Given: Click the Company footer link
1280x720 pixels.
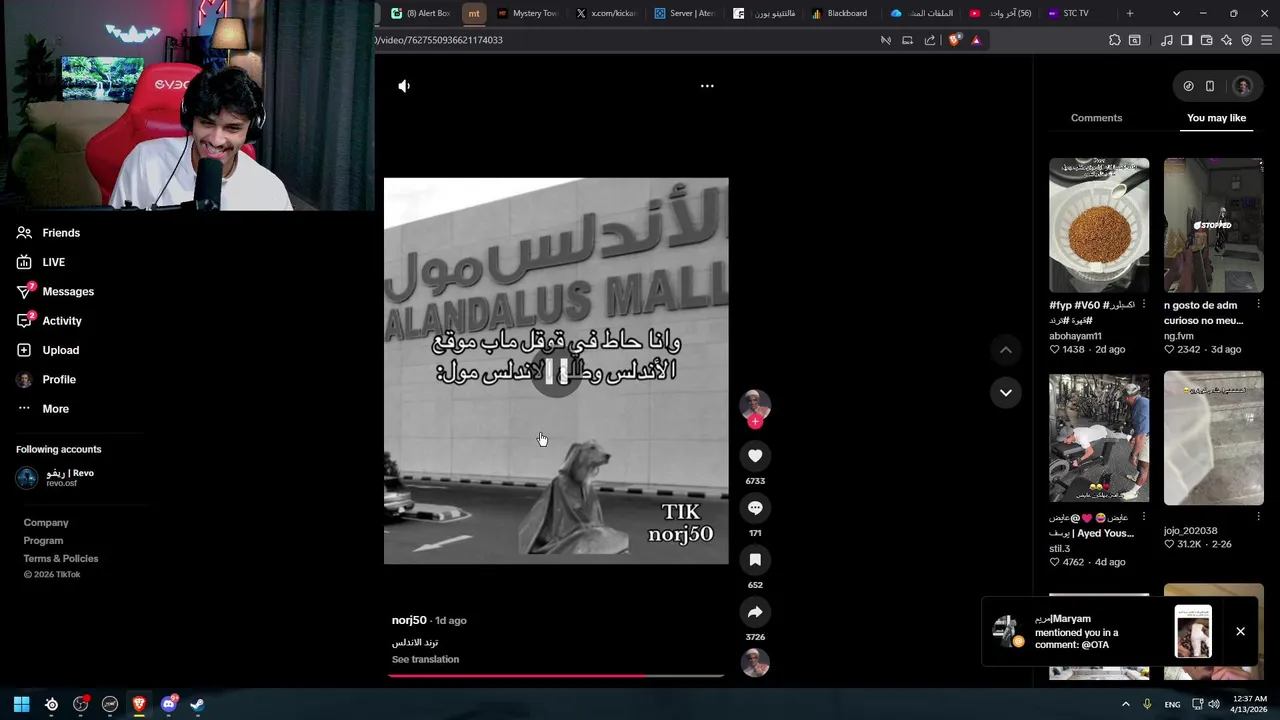Looking at the screenshot, I should pyautogui.click(x=46, y=522).
